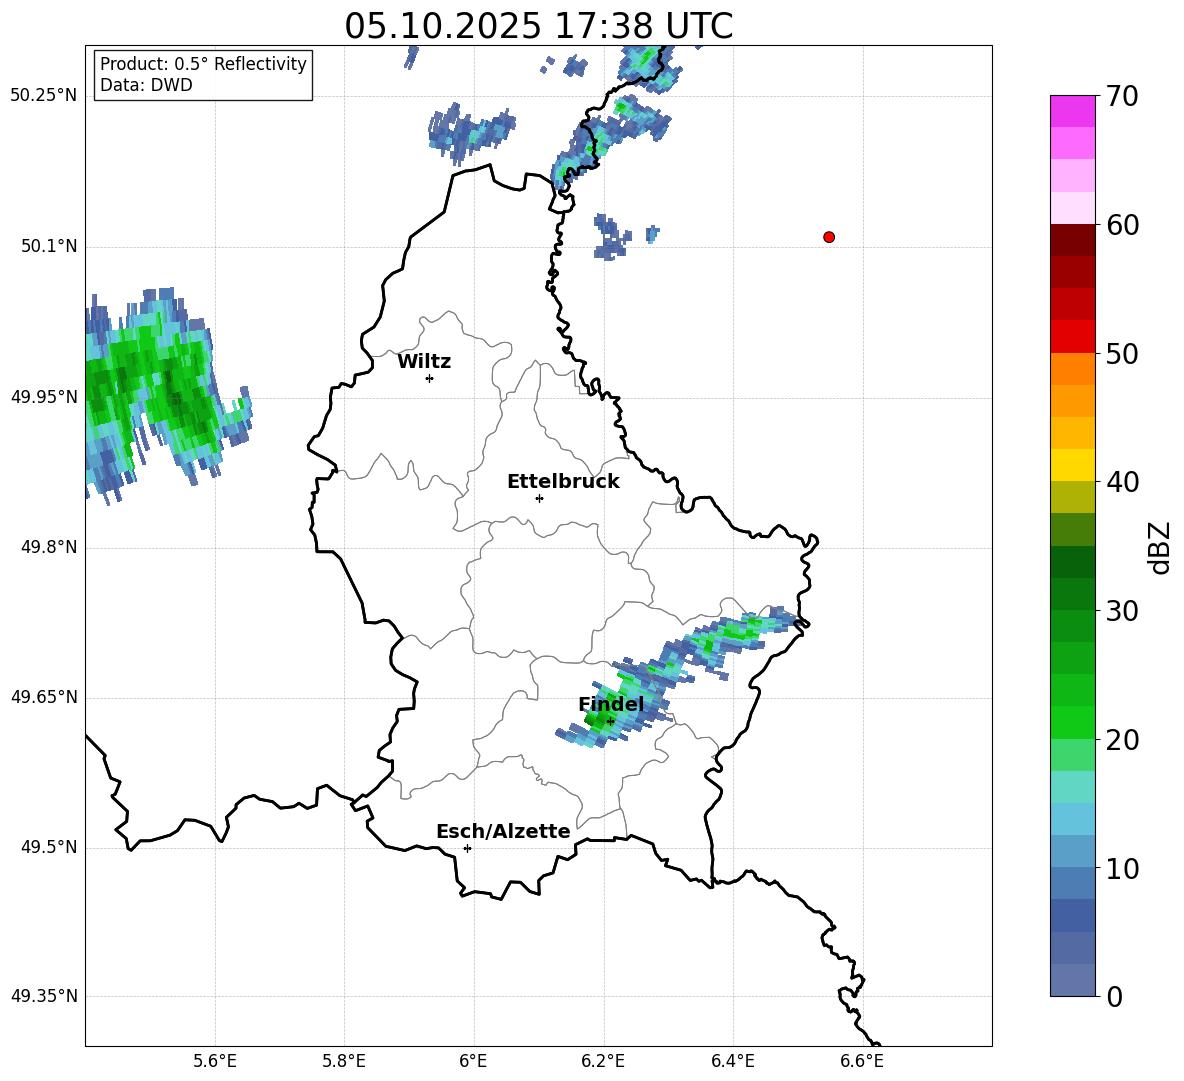Viewport: 1184px width, 1081px height.
Task: Click the colorbar tick value 0
Action: [1114, 997]
